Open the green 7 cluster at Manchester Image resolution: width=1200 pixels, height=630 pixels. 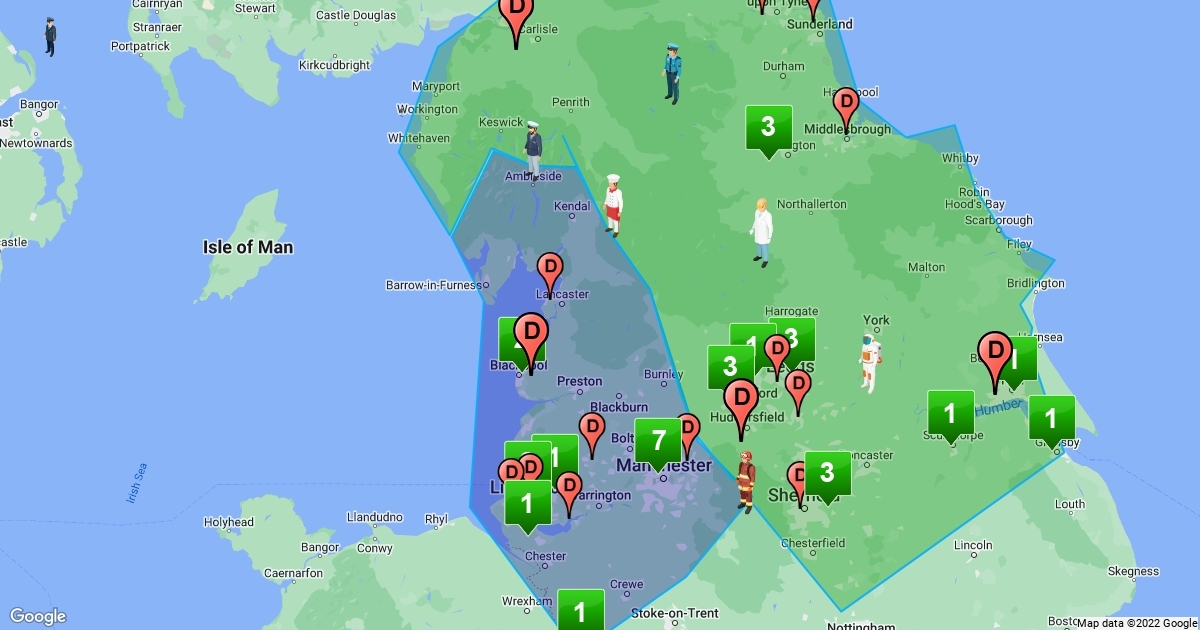658,441
